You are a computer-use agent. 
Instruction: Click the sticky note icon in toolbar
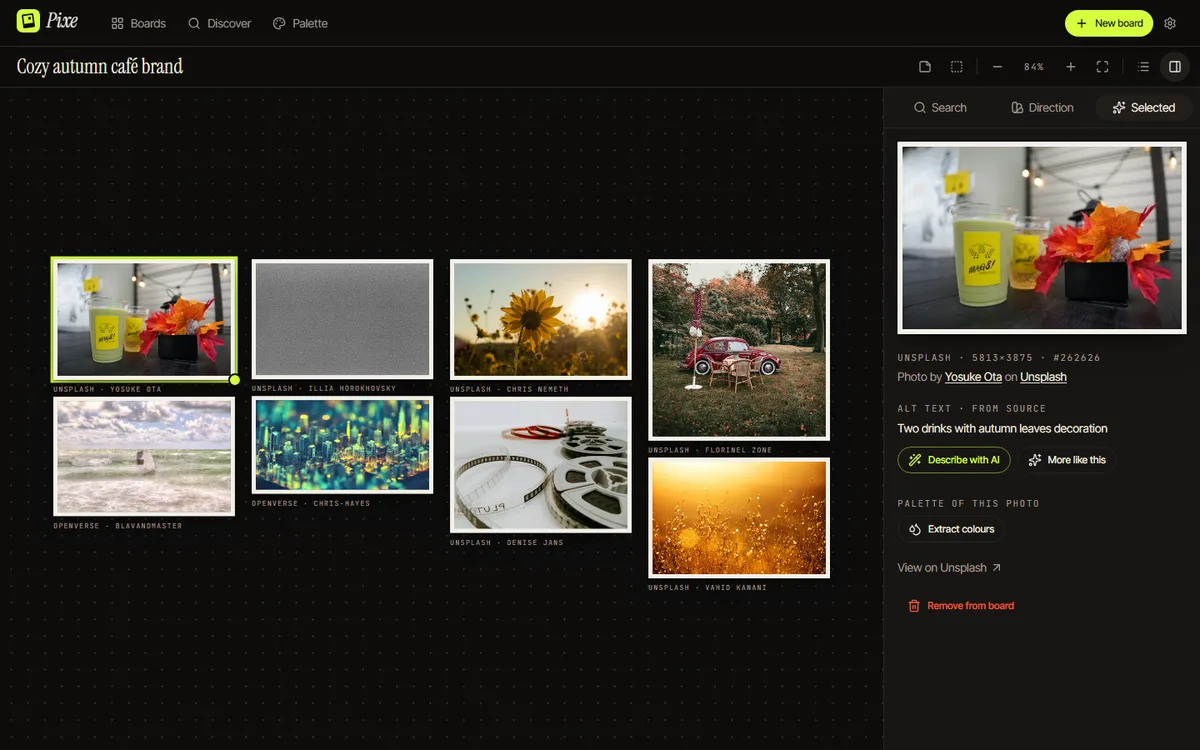[x=925, y=67]
